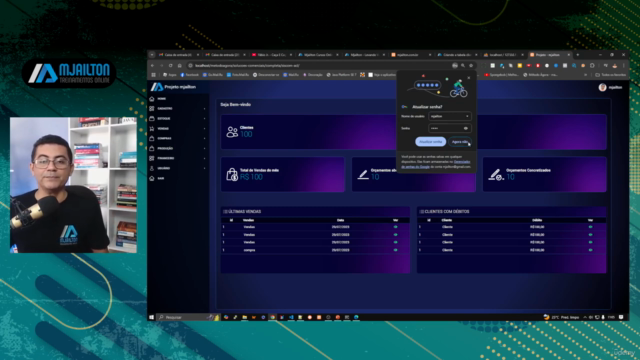Click the localhost URL address bar
The image size is (640, 360).
(x=247, y=66)
